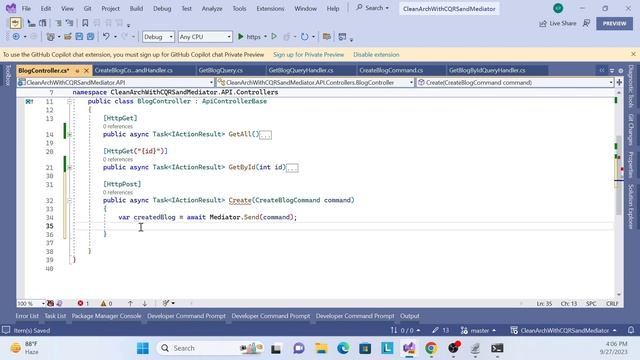Switch to the CreateBlogCommand.cs tab

tap(391, 71)
